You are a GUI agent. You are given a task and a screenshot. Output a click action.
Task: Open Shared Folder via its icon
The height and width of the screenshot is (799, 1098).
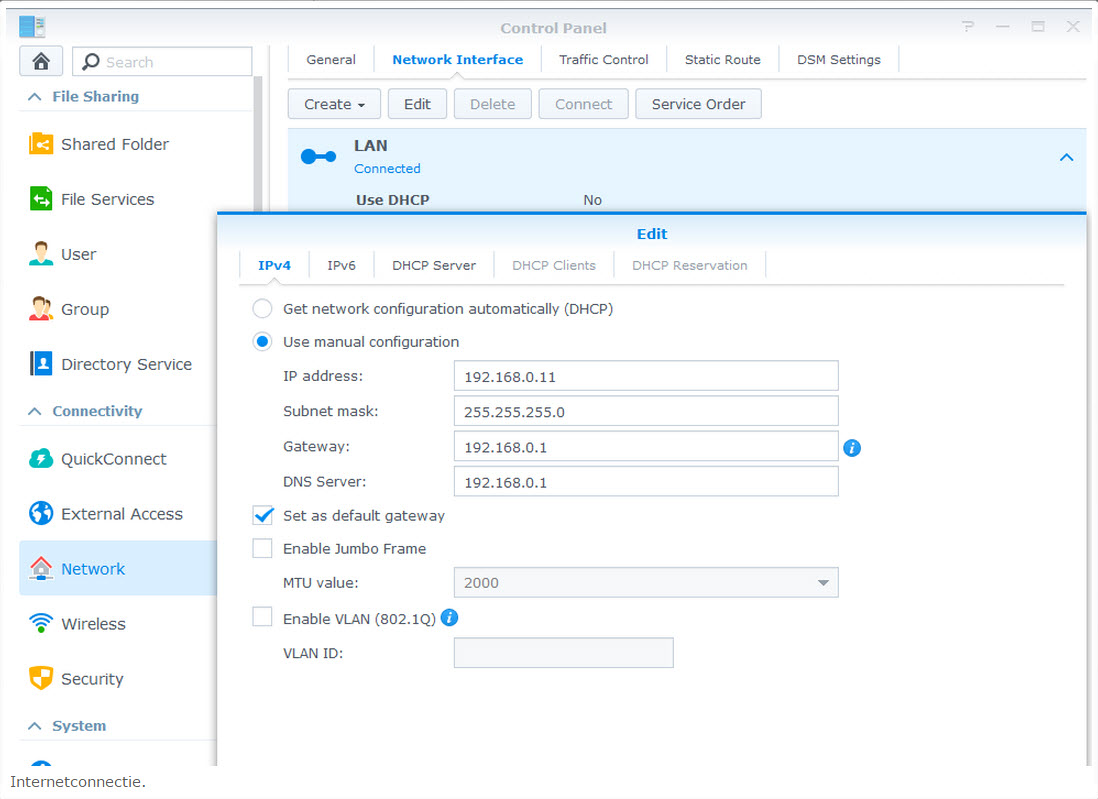[41, 144]
